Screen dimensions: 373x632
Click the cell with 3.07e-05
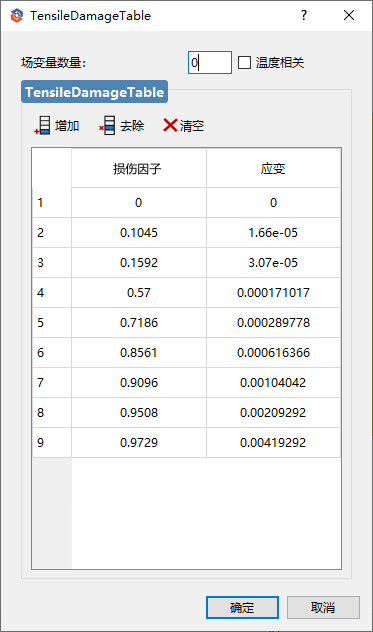coord(273,263)
